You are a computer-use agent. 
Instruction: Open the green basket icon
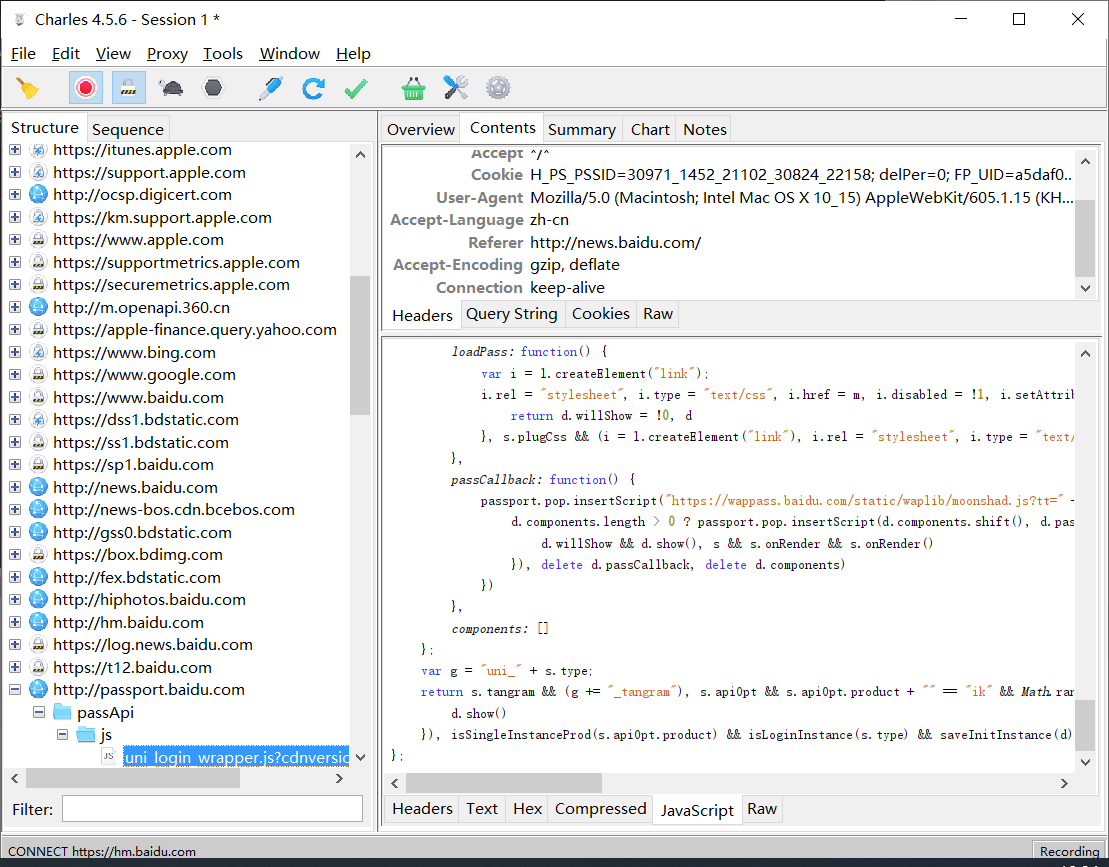point(413,88)
